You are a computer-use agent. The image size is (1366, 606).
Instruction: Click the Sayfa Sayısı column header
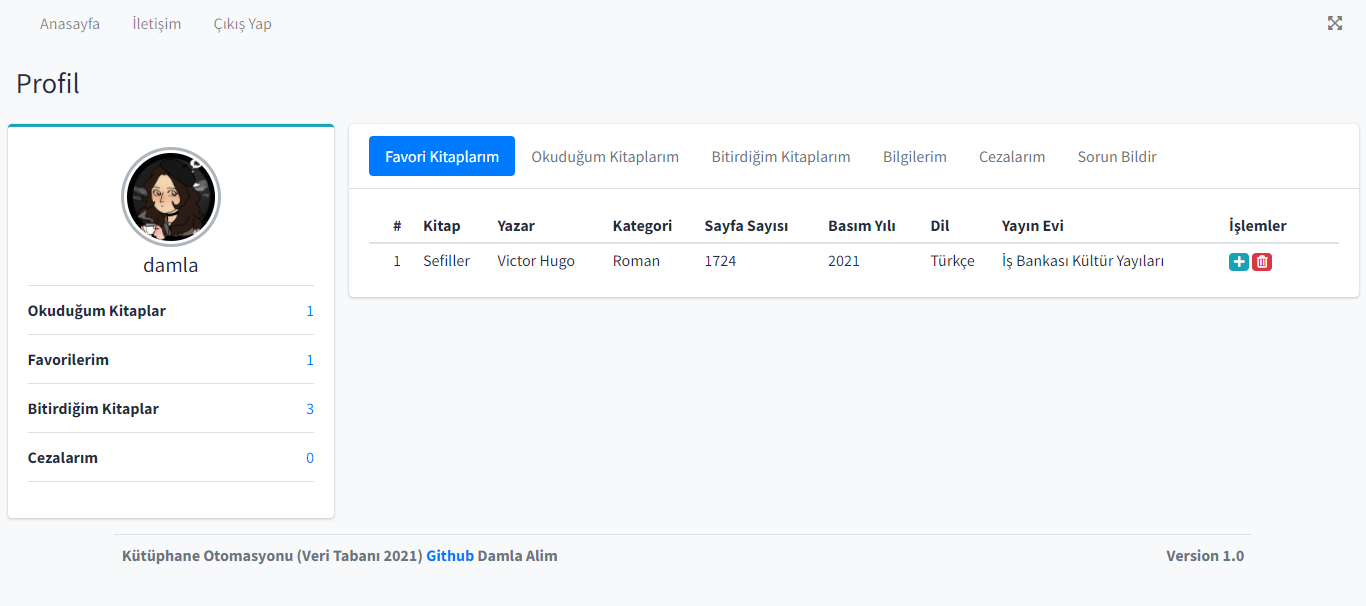coord(746,226)
